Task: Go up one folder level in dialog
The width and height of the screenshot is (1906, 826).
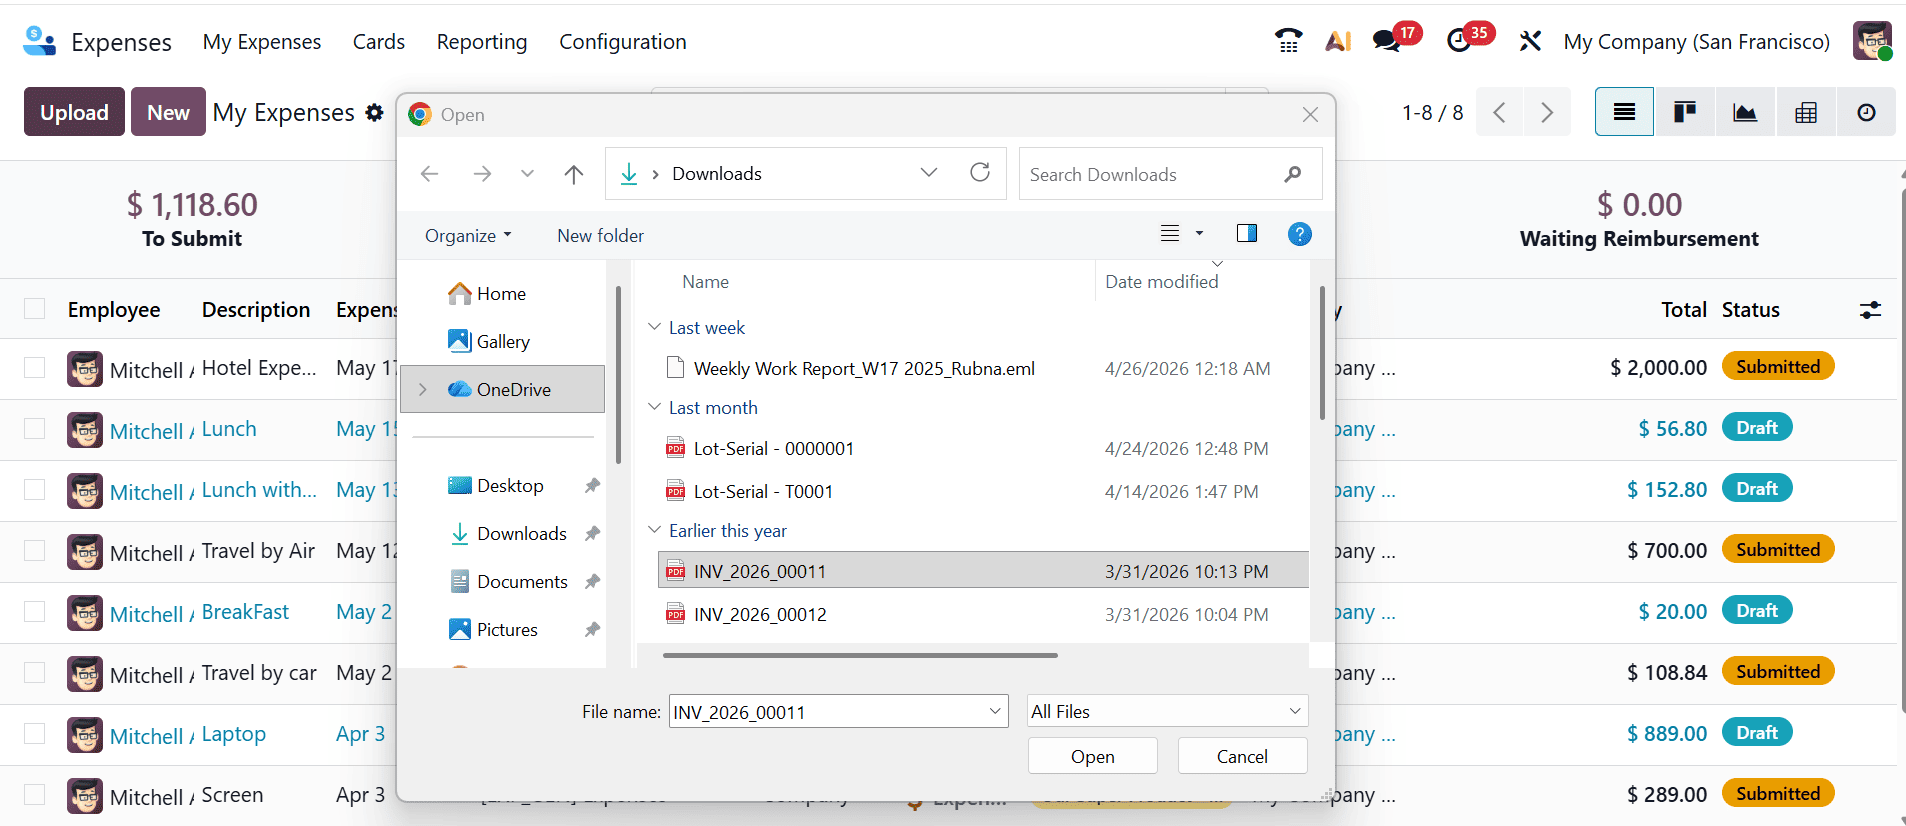Action: tap(573, 174)
